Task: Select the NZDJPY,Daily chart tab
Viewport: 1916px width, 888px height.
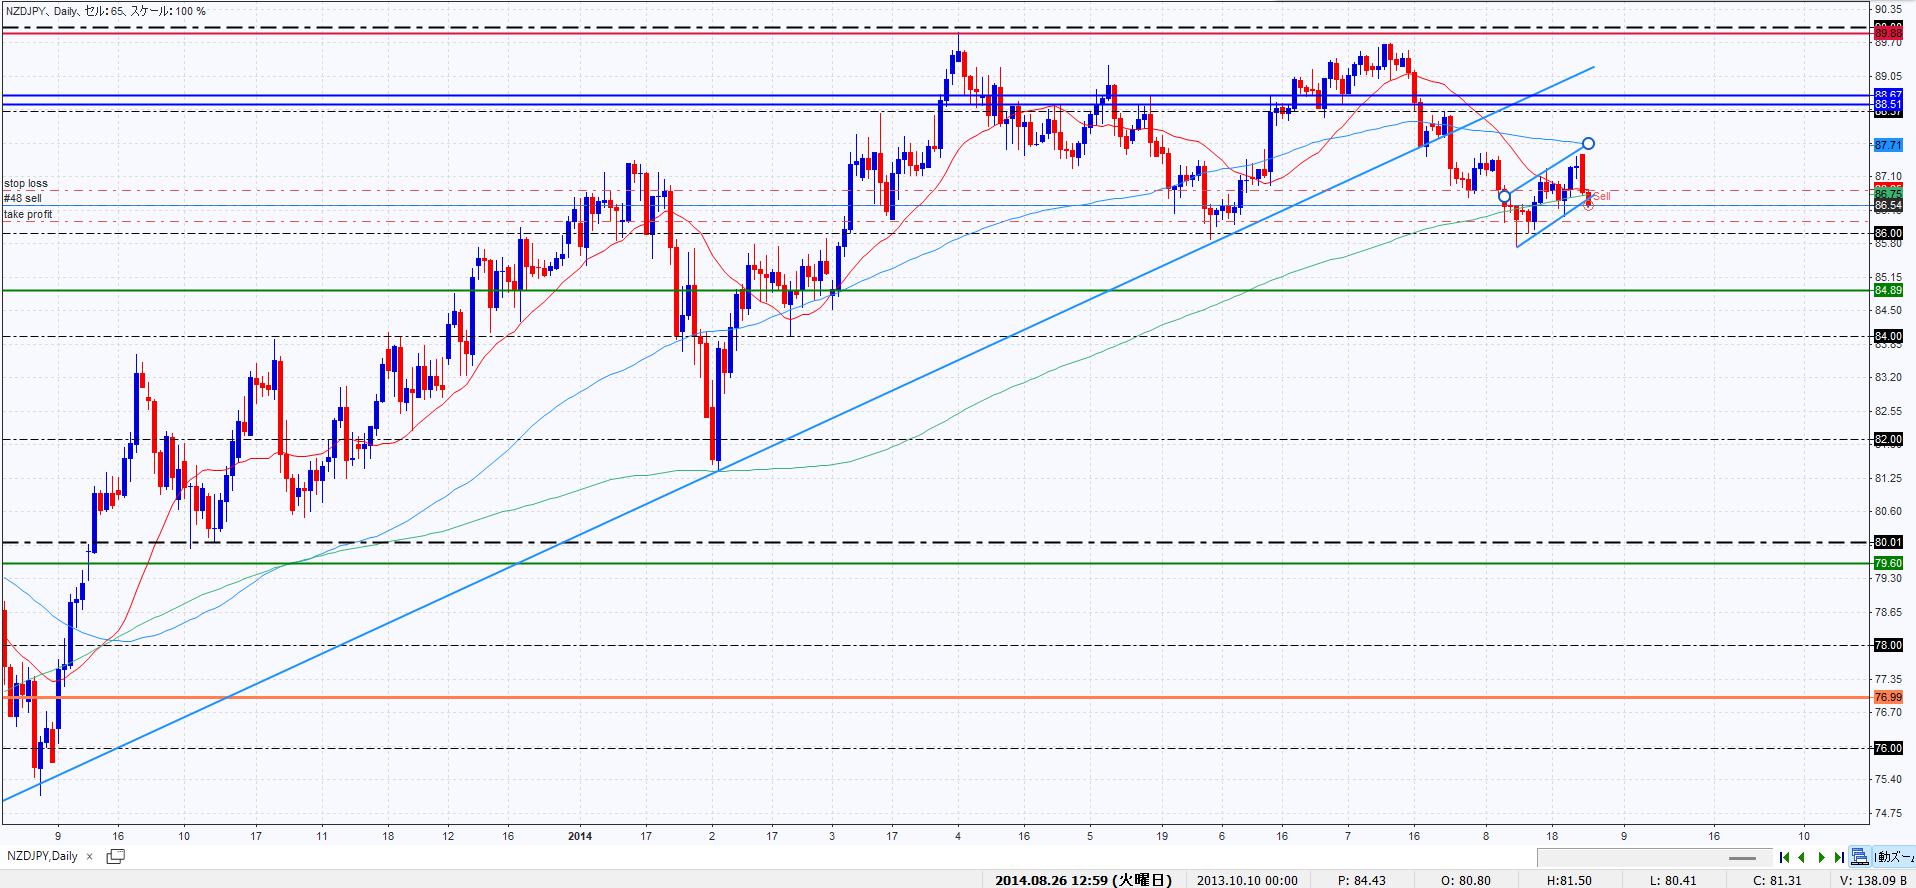Action: pyautogui.click(x=42, y=856)
